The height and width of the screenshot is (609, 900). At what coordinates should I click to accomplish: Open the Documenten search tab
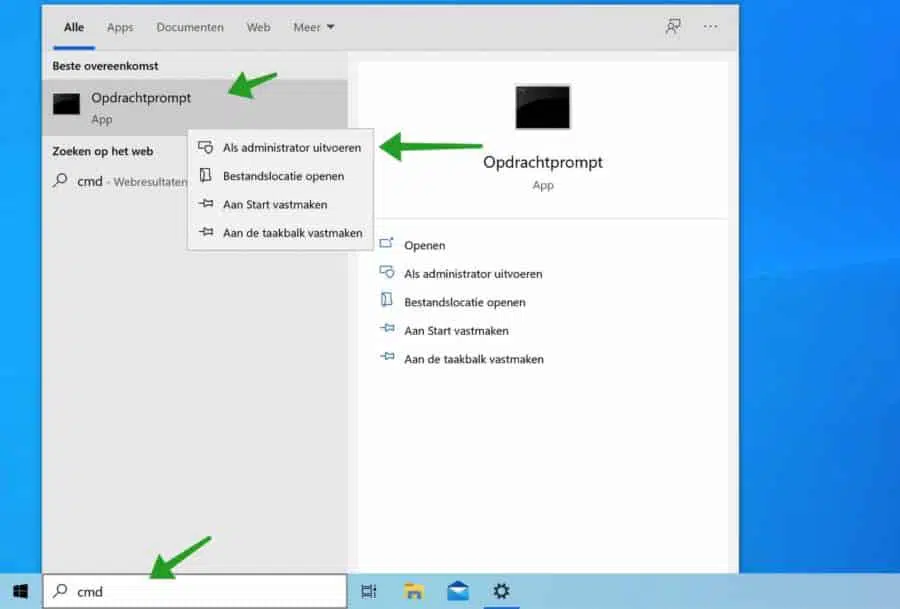(x=190, y=28)
